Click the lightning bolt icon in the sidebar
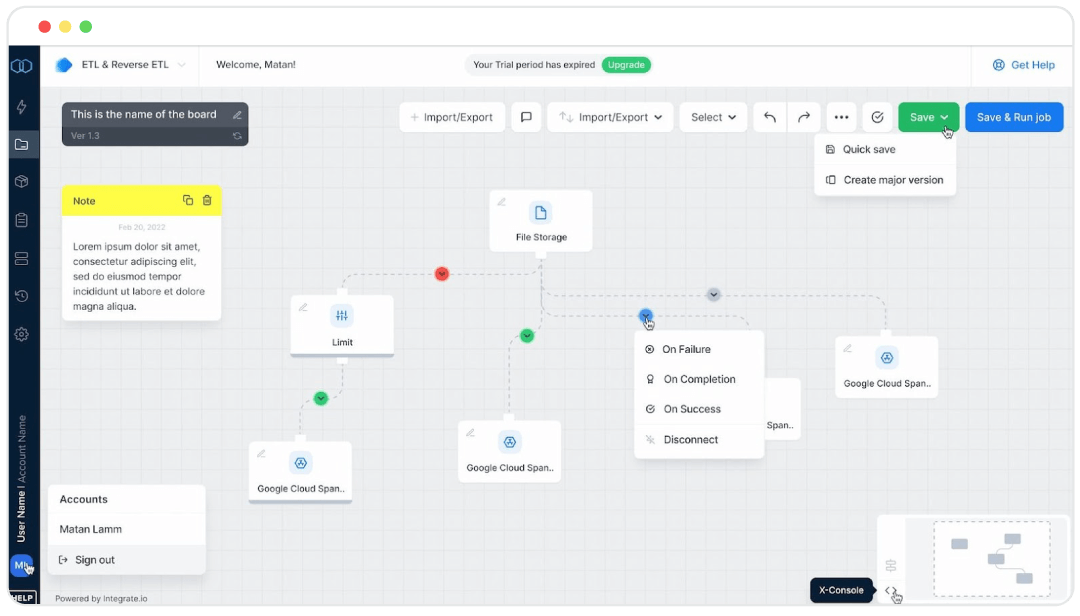This screenshot has height=616, width=1080. (x=22, y=106)
